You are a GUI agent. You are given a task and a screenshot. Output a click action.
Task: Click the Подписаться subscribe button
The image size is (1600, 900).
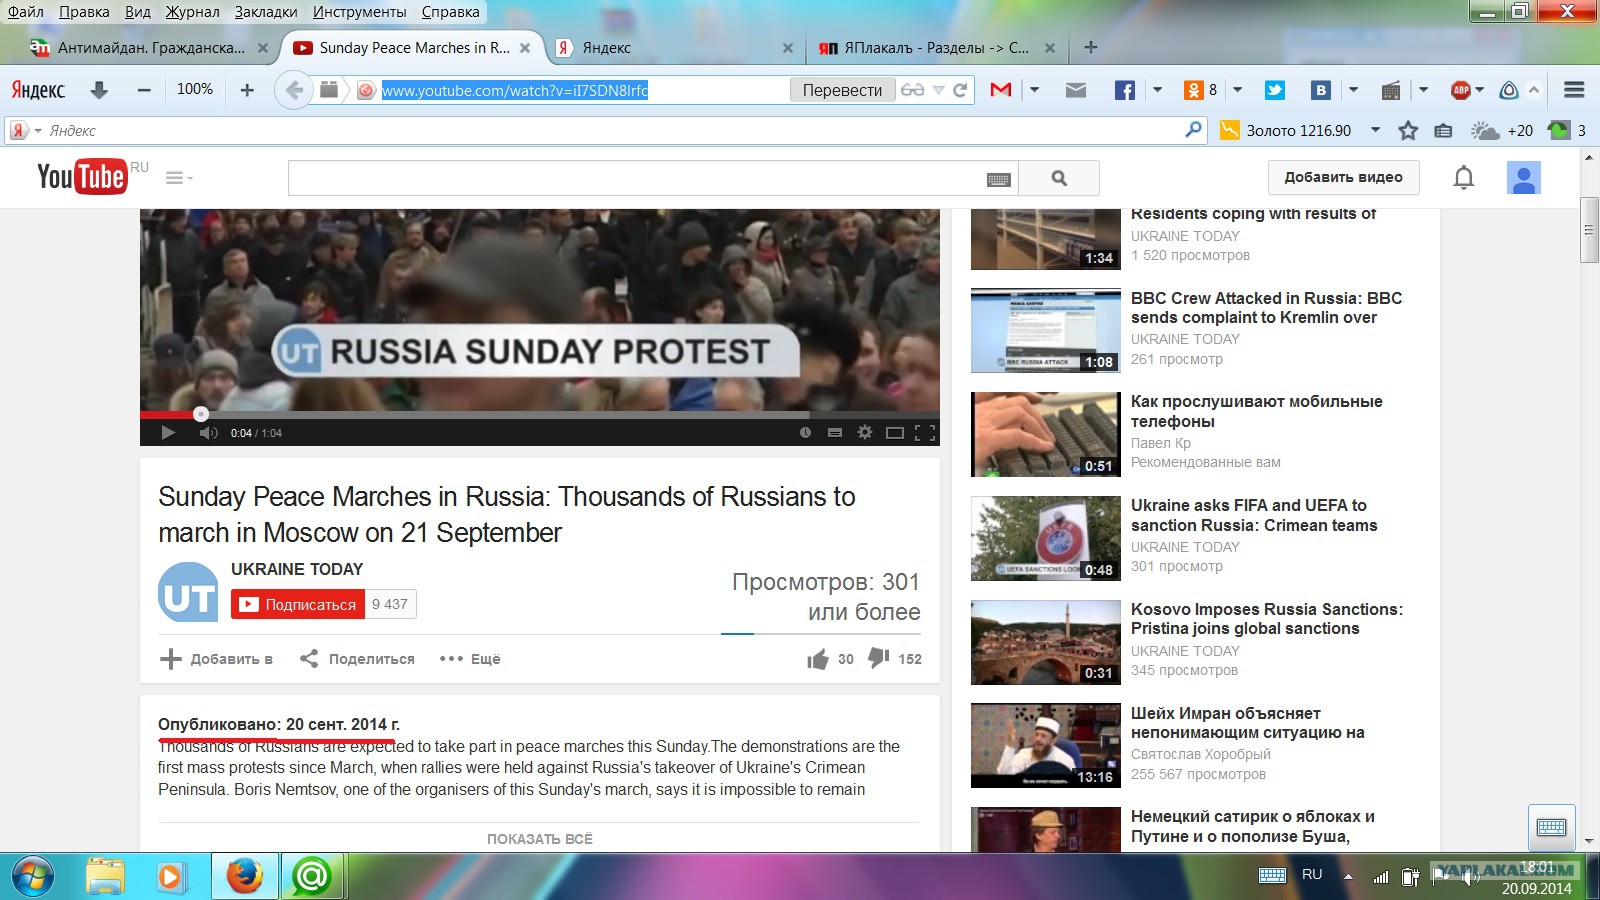(298, 604)
